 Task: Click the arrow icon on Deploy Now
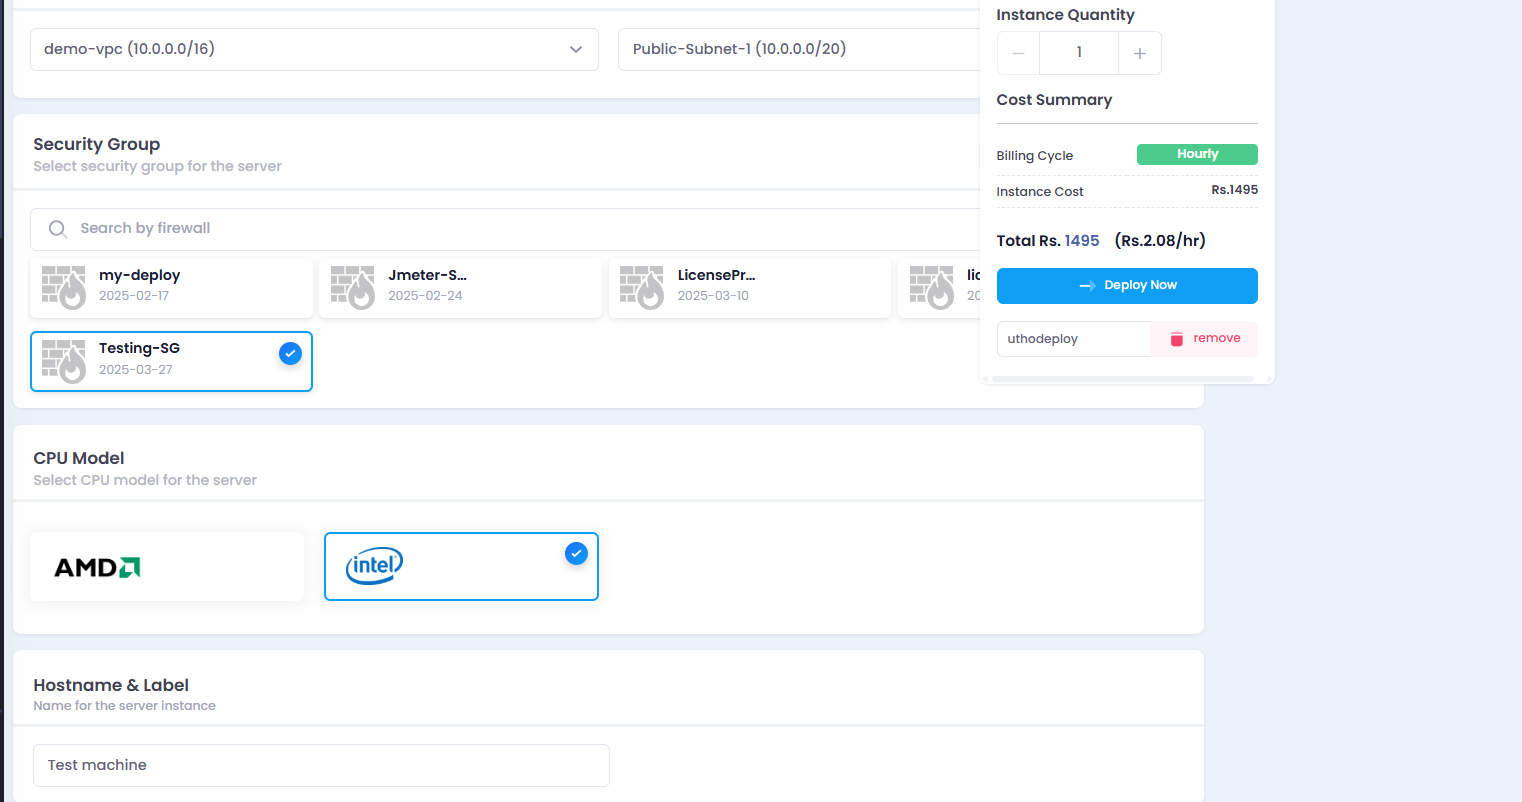click(1088, 286)
